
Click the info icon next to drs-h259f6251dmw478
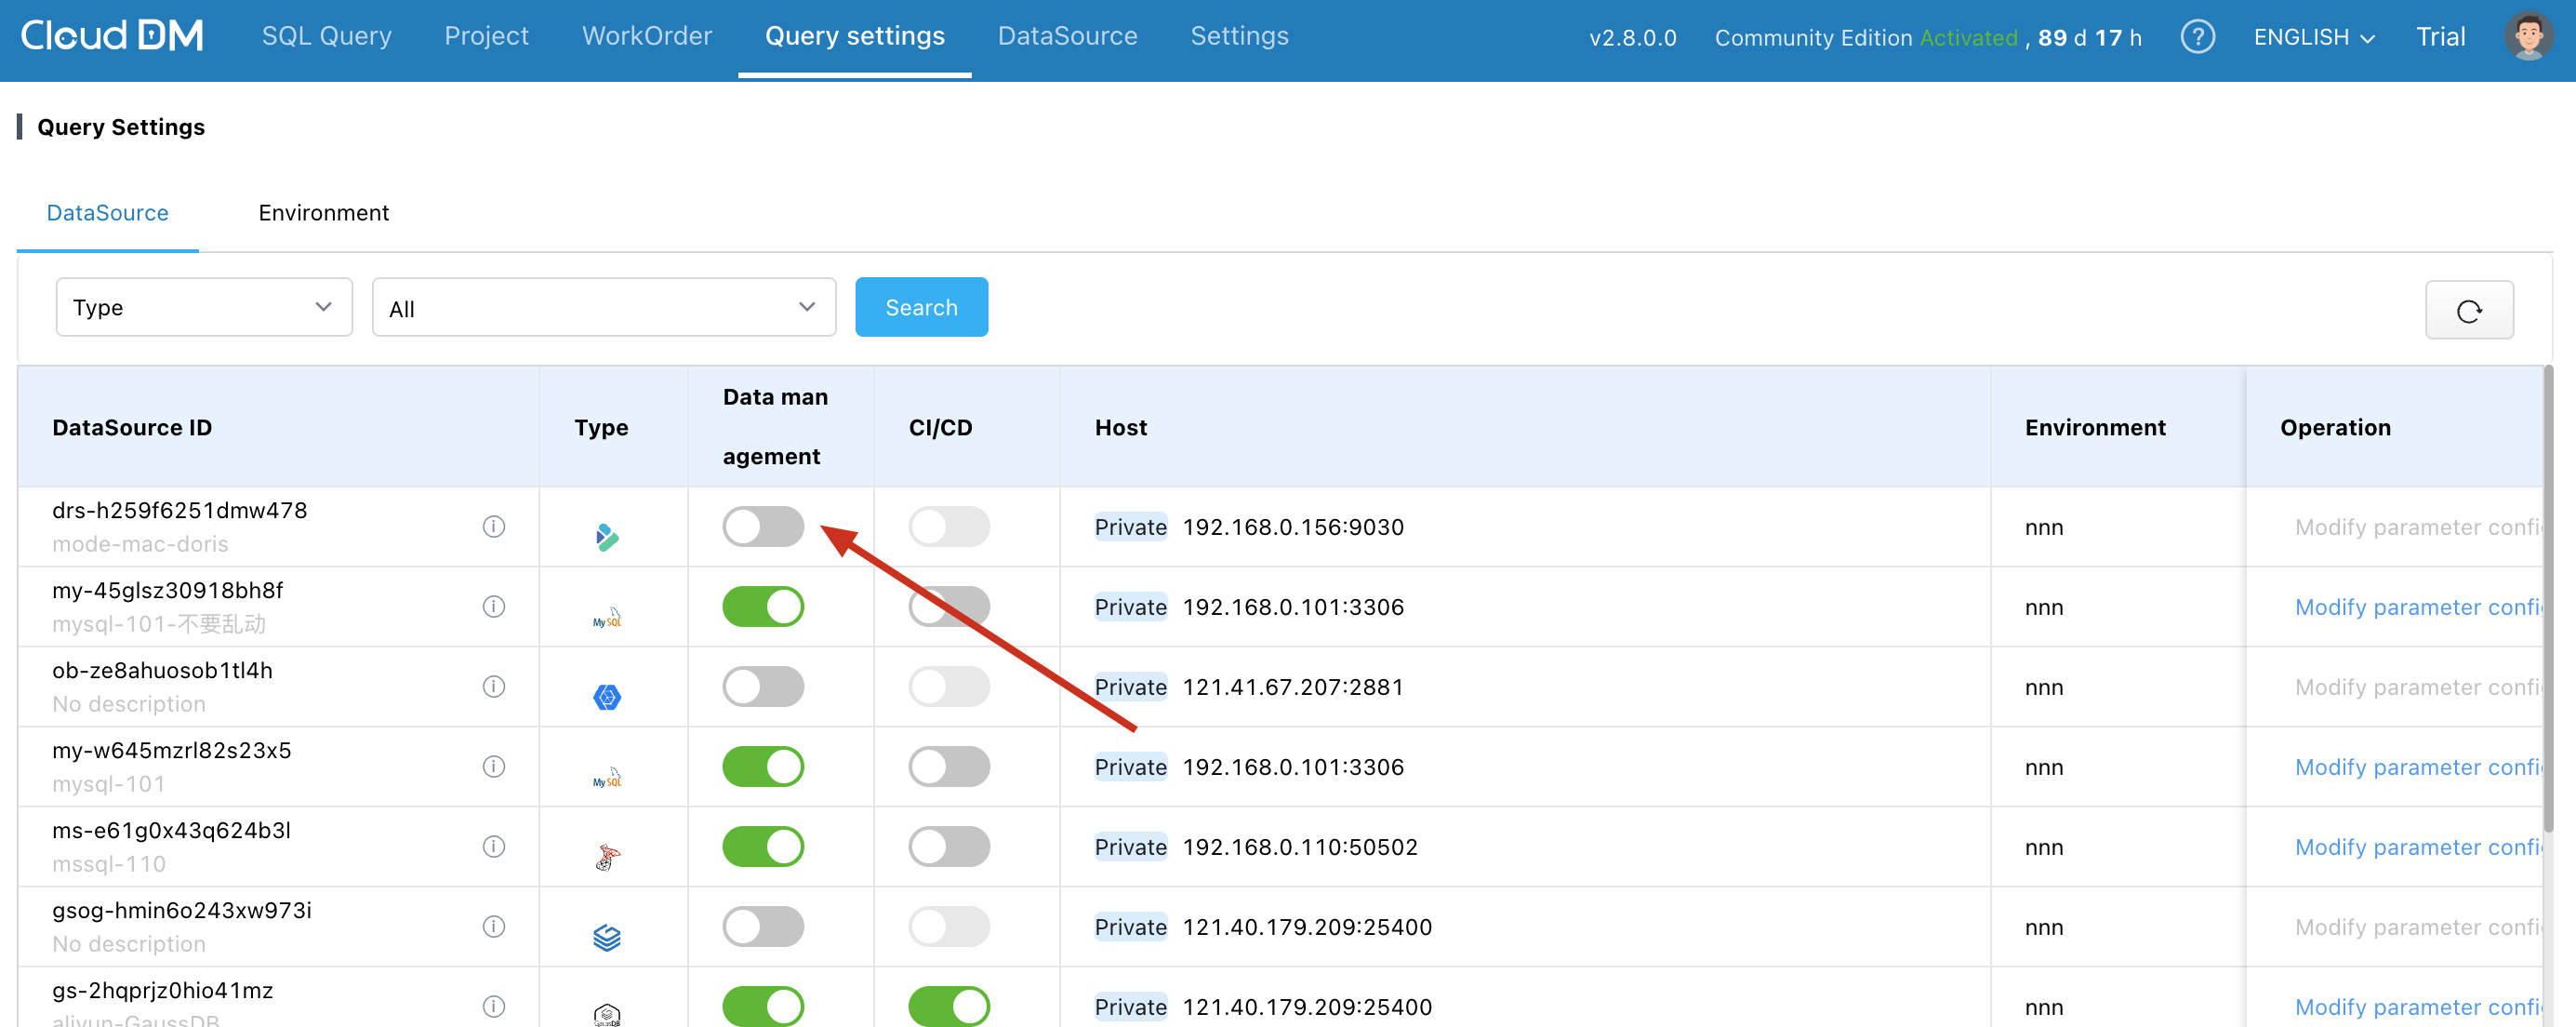[x=493, y=526]
